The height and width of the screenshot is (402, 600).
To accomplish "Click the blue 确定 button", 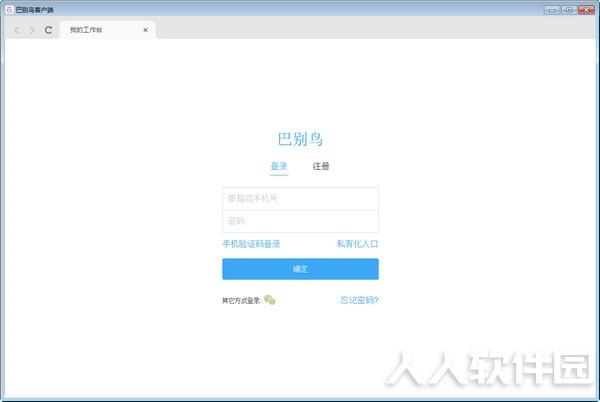I will tap(300, 269).
